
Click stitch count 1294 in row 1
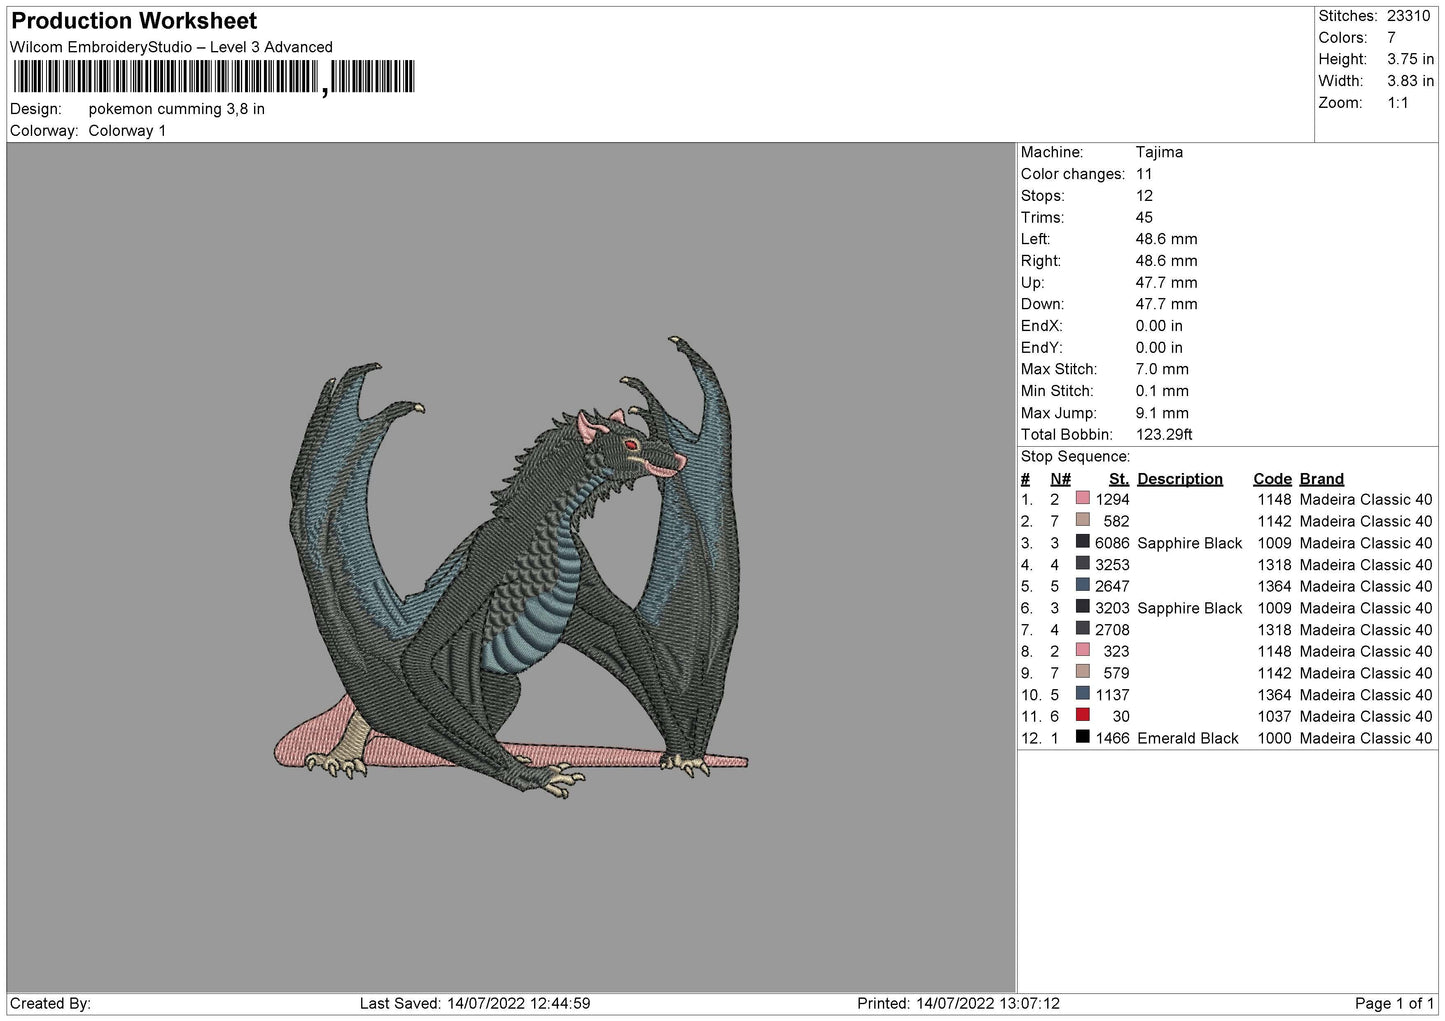click(x=1112, y=499)
